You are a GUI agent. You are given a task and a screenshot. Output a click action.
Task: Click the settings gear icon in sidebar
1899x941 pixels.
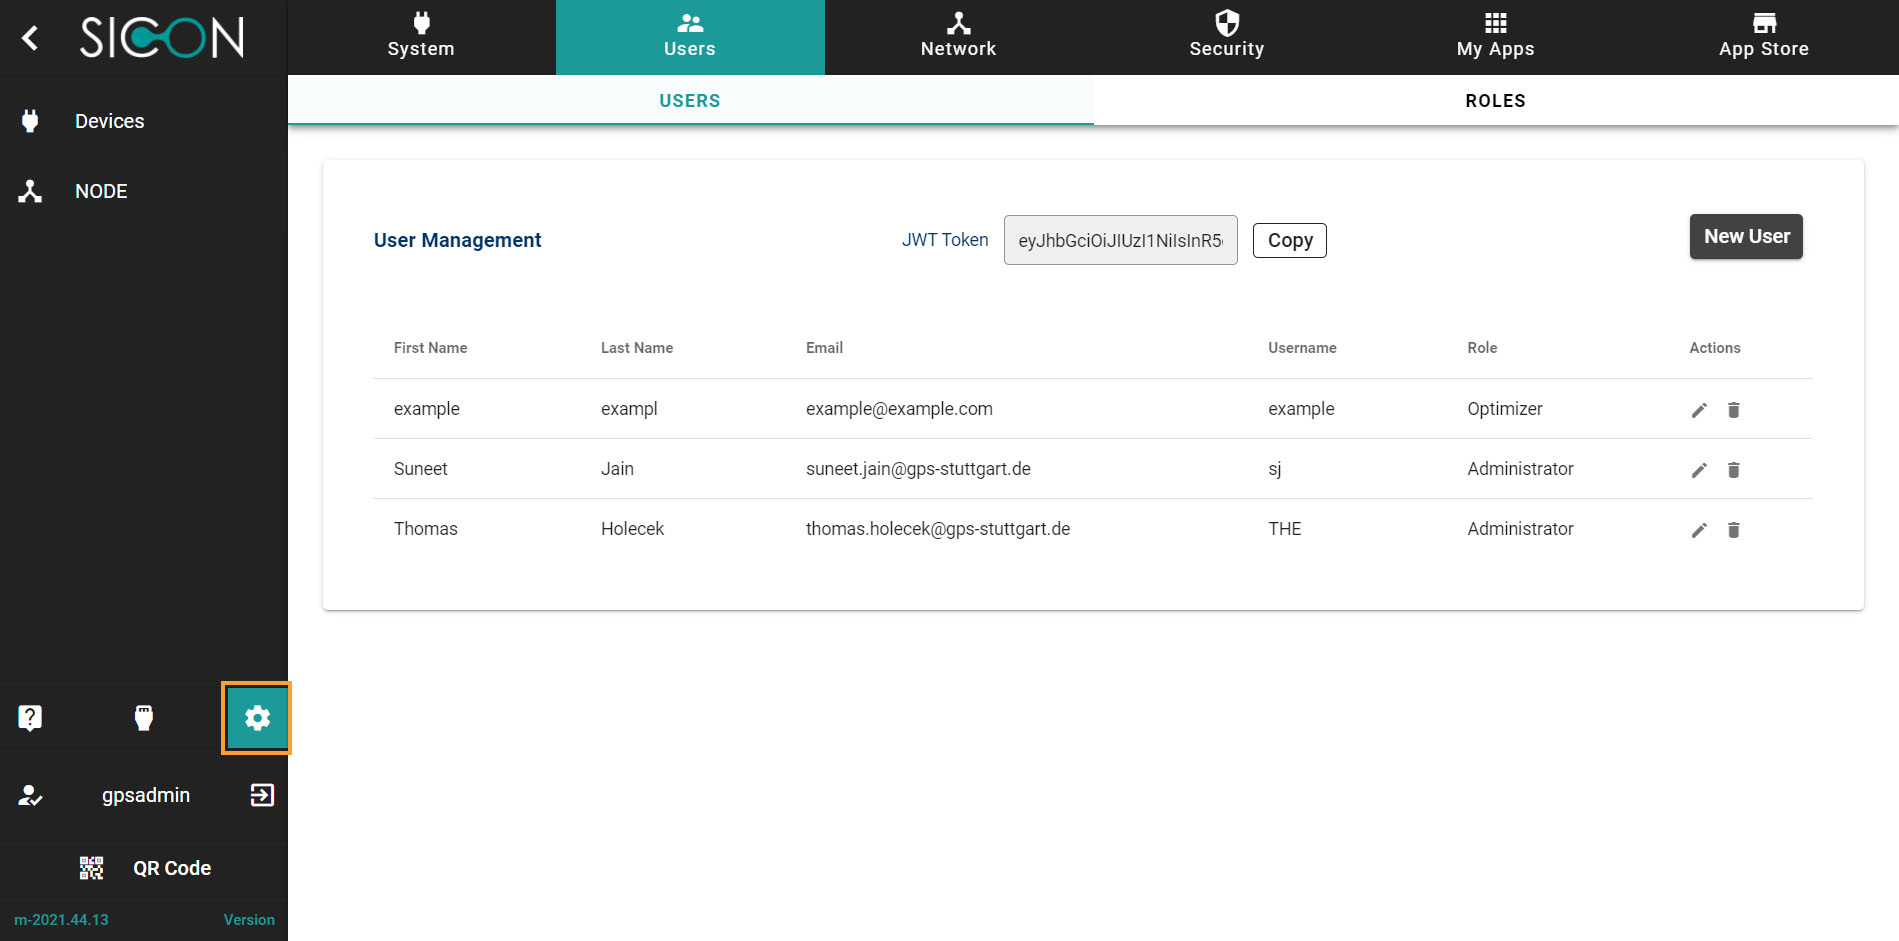tap(257, 718)
